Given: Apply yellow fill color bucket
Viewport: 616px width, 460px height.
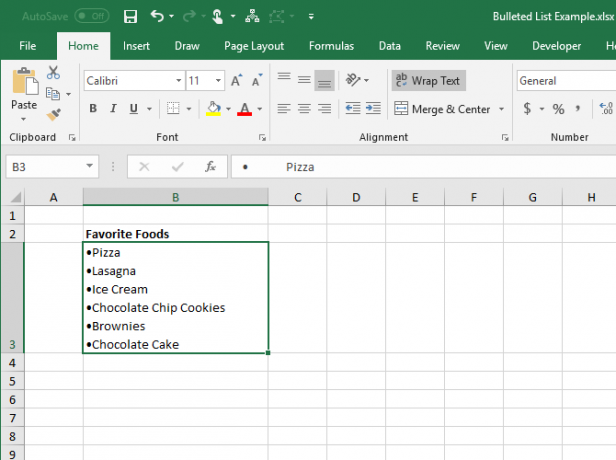Looking at the screenshot, I should click(213, 108).
